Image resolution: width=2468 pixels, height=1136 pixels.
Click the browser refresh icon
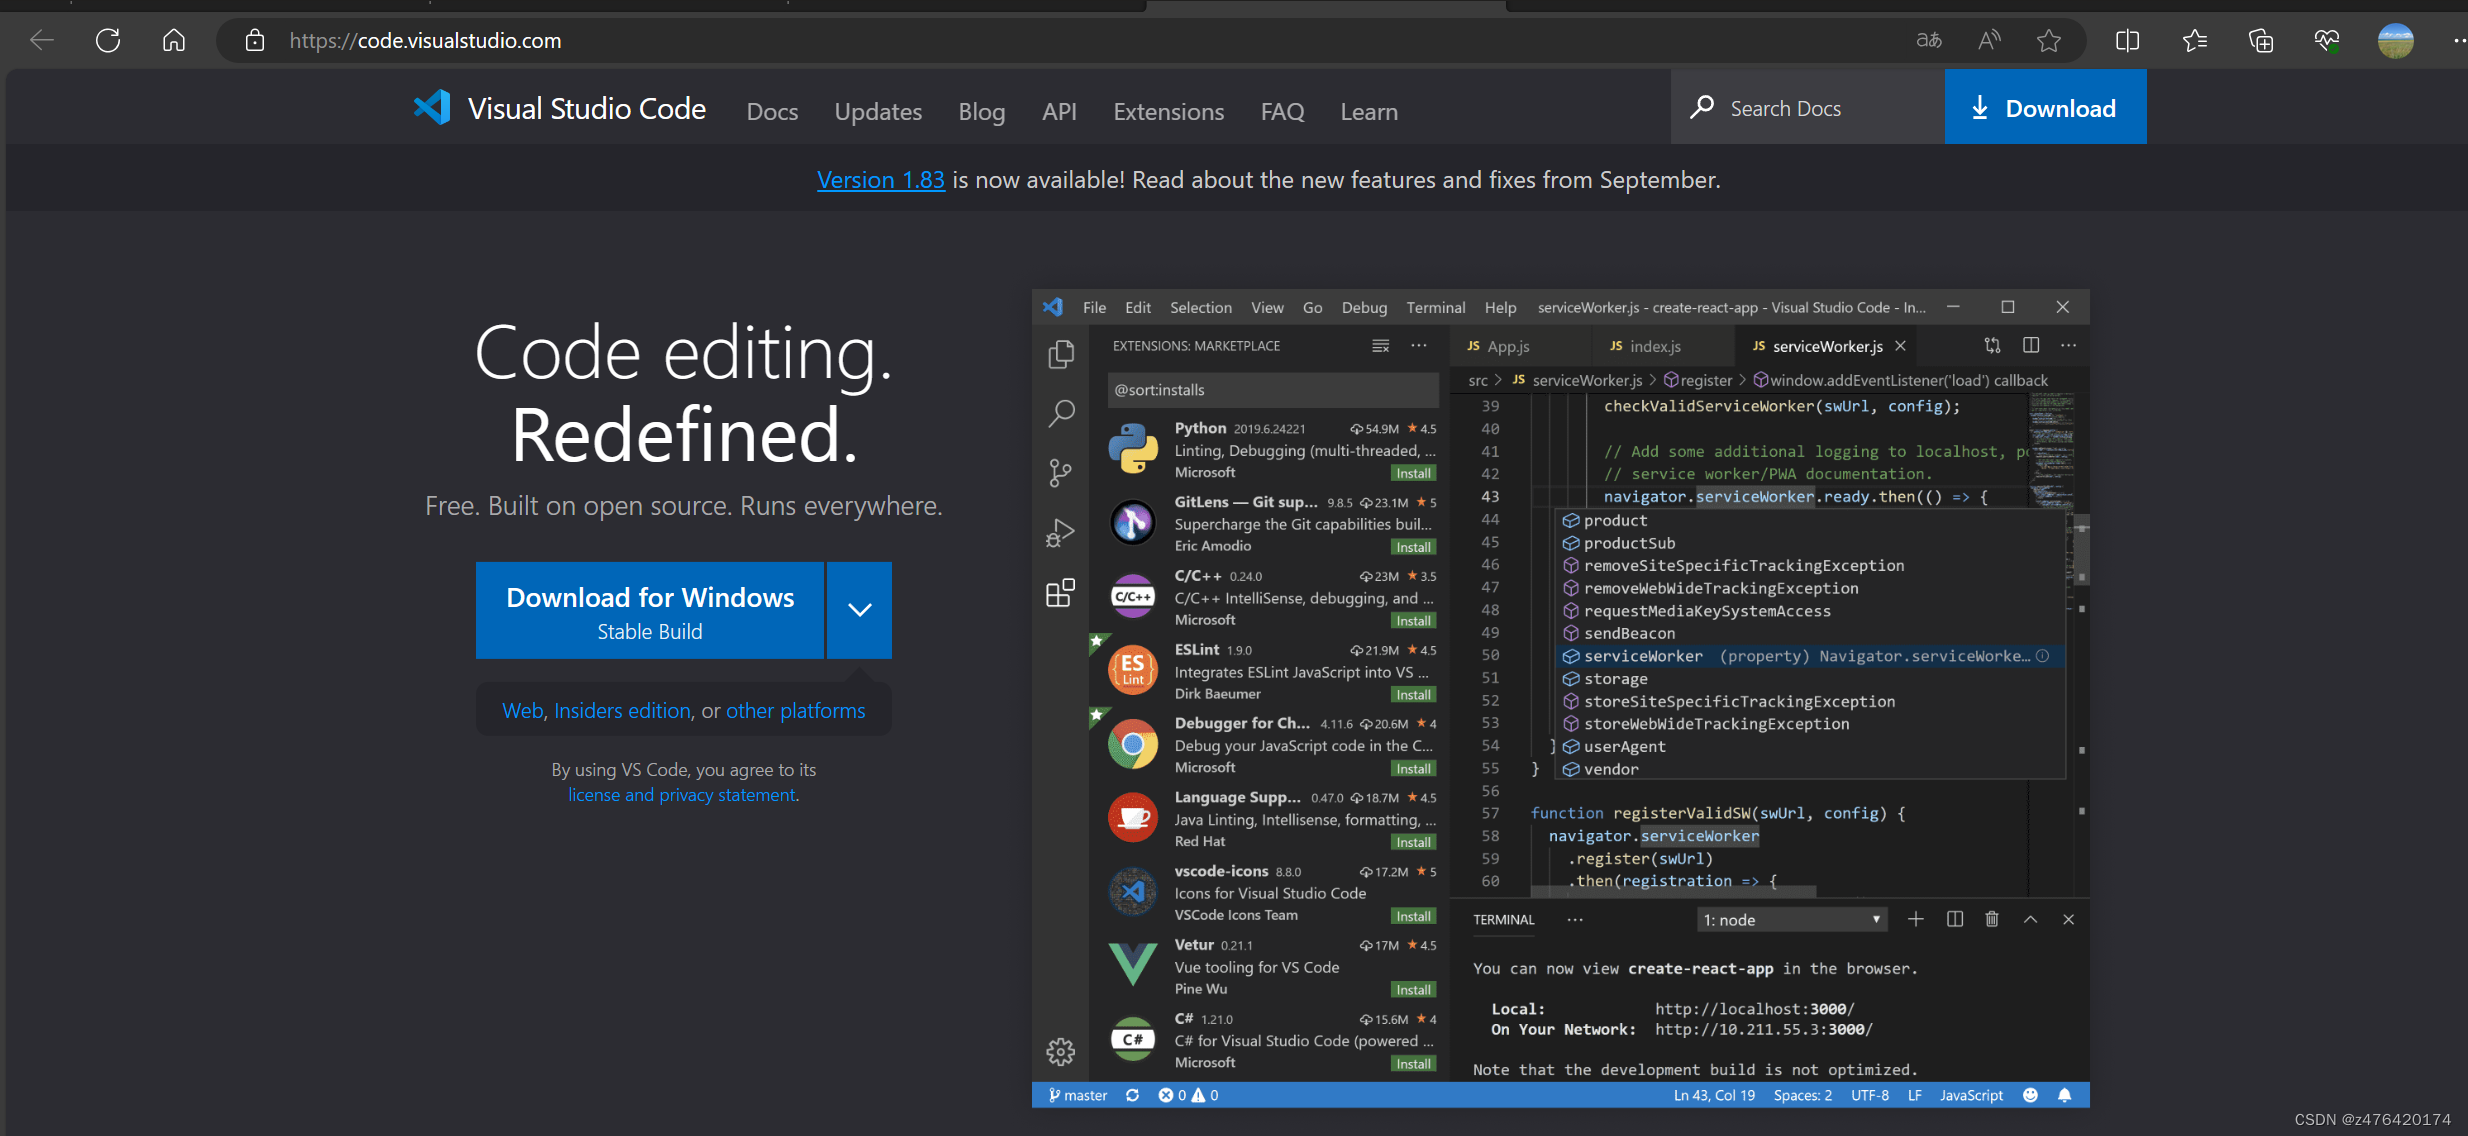coord(108,41)
